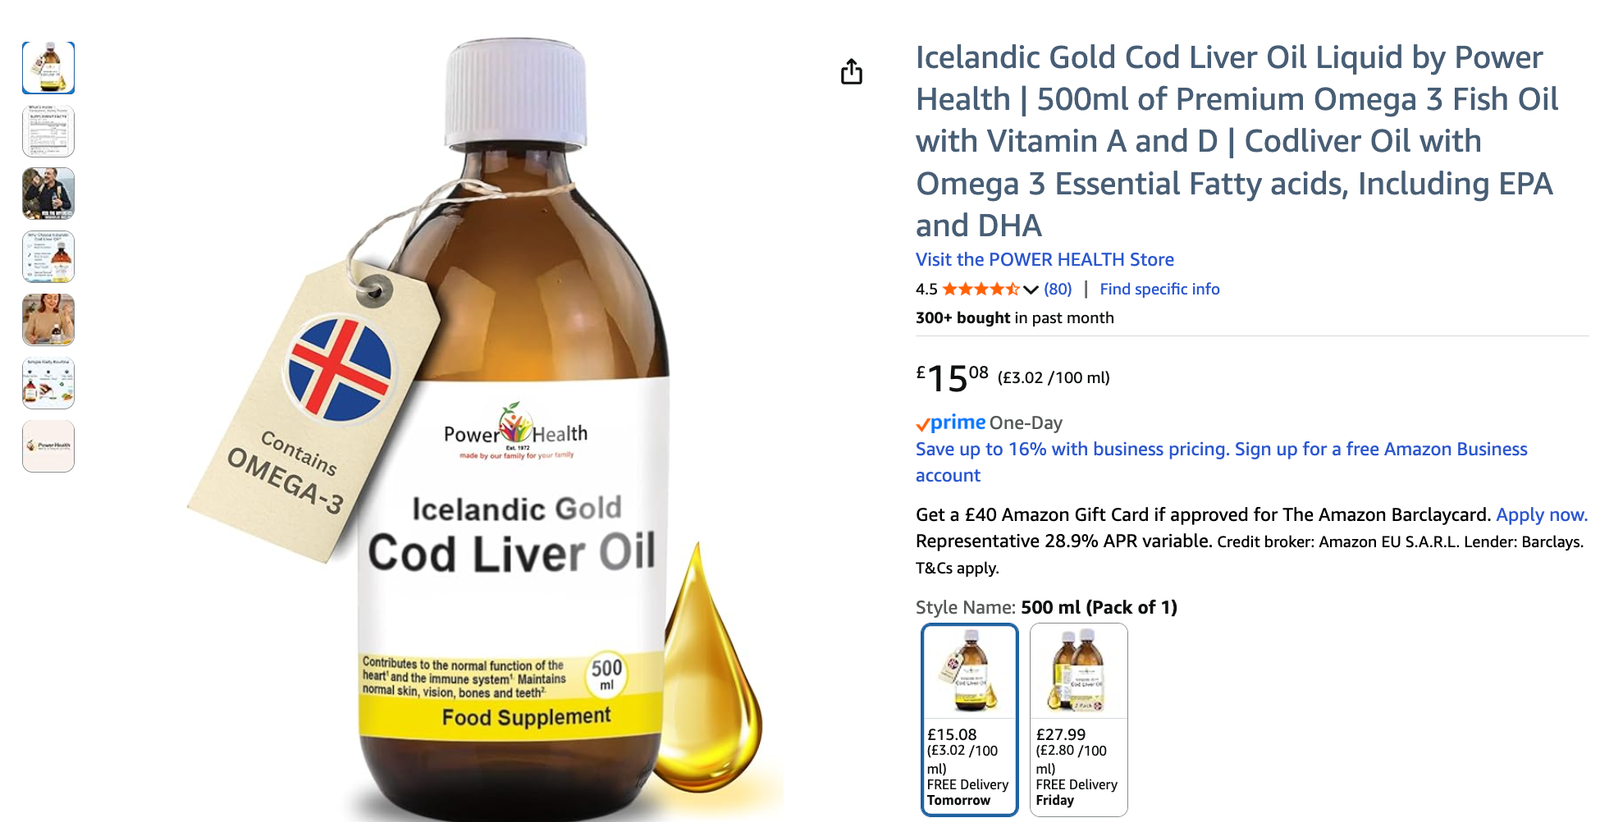
Task: Click the star rating icons
Action: pos(981,289)
